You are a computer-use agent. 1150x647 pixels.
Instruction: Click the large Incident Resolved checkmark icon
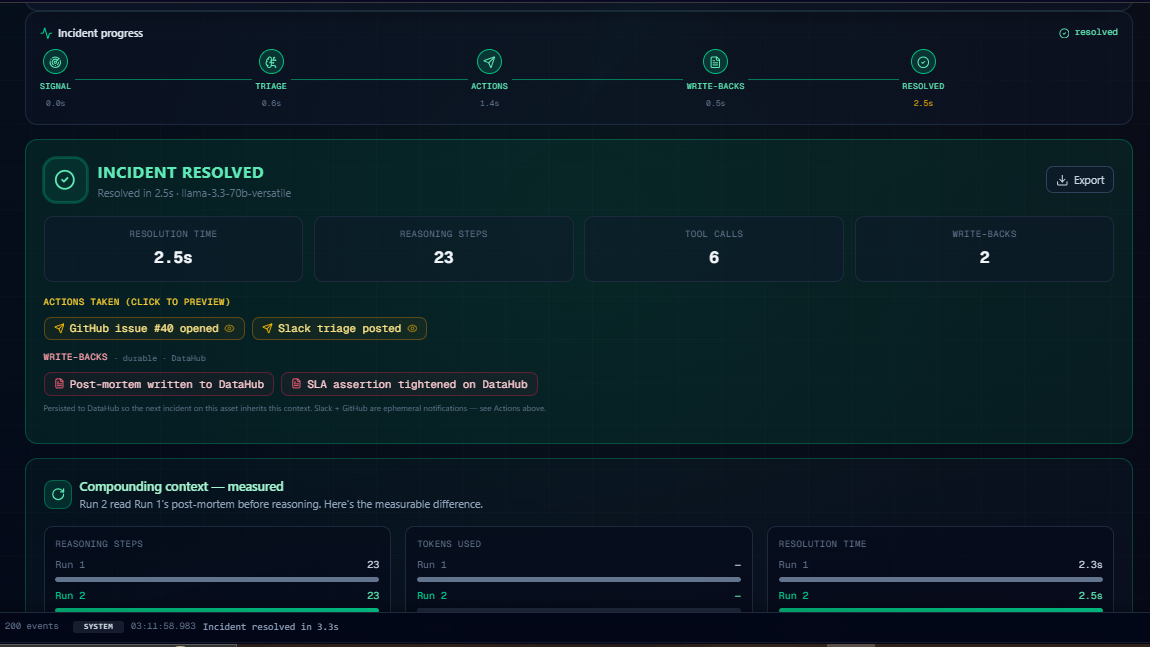point(65,180)
